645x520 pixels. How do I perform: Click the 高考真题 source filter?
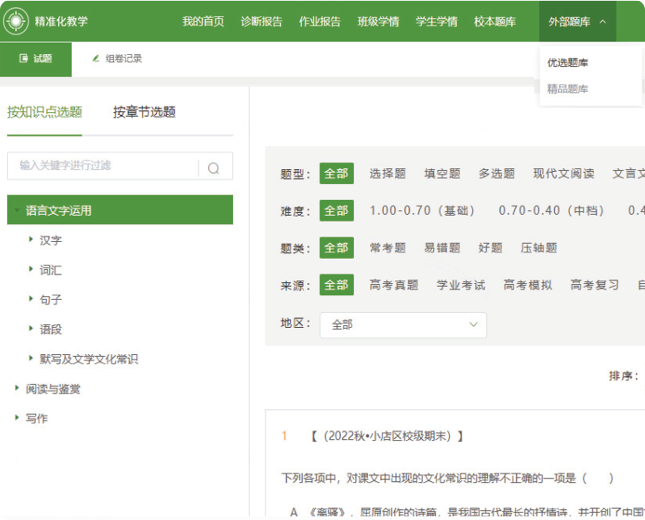[393, 285]
